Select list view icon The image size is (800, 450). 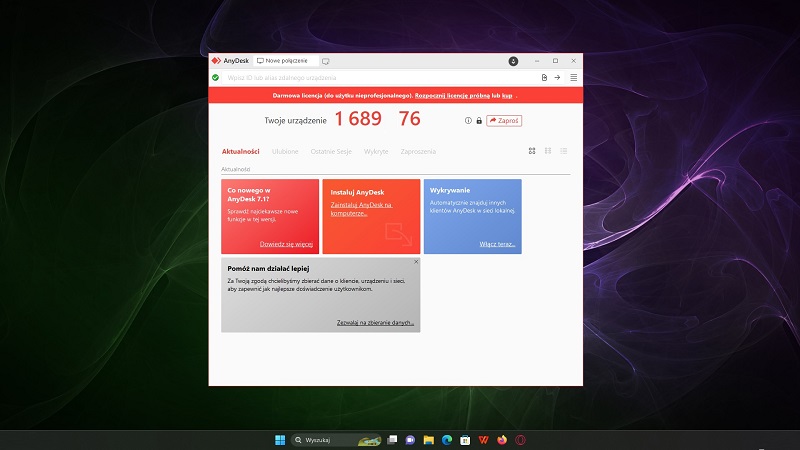[564, 151]
